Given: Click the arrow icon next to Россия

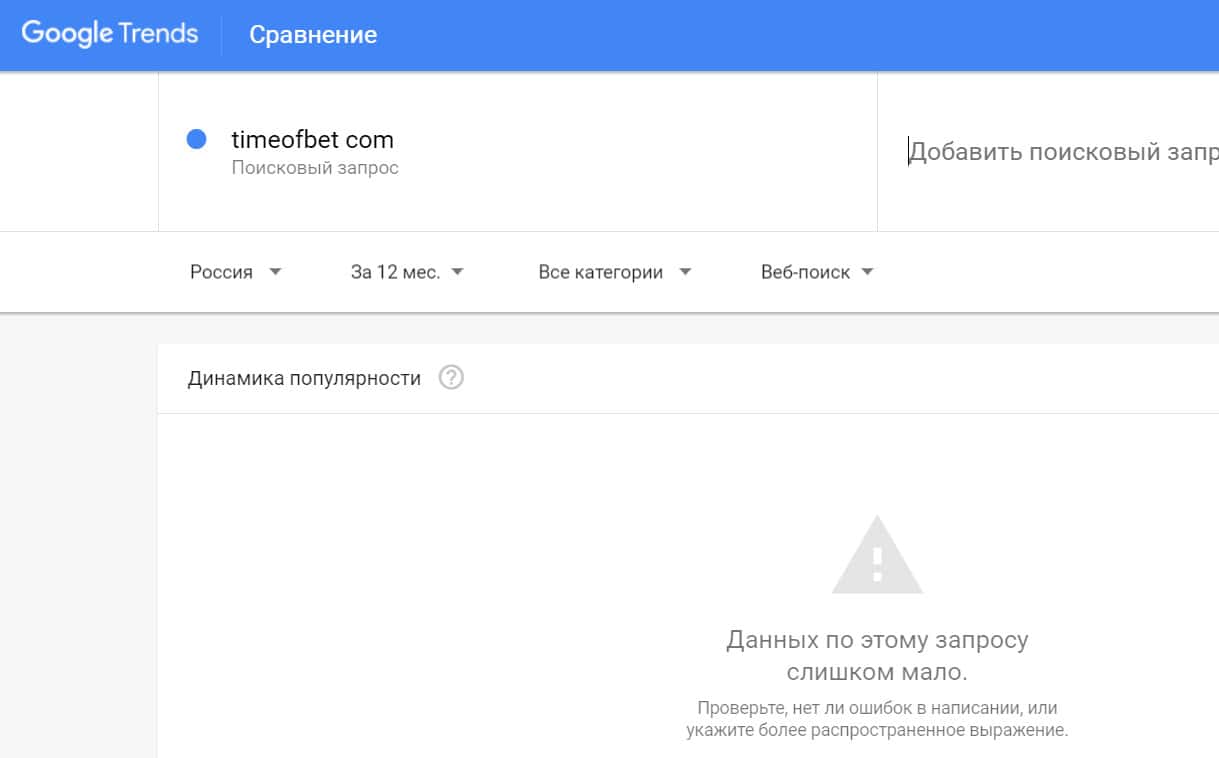Looking at the screenshot, I should click(x=276, y=271).
